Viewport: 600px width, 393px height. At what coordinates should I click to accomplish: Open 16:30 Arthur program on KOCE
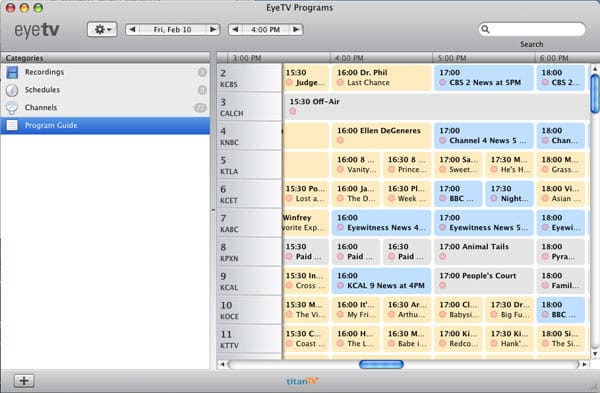click(407, 310)
